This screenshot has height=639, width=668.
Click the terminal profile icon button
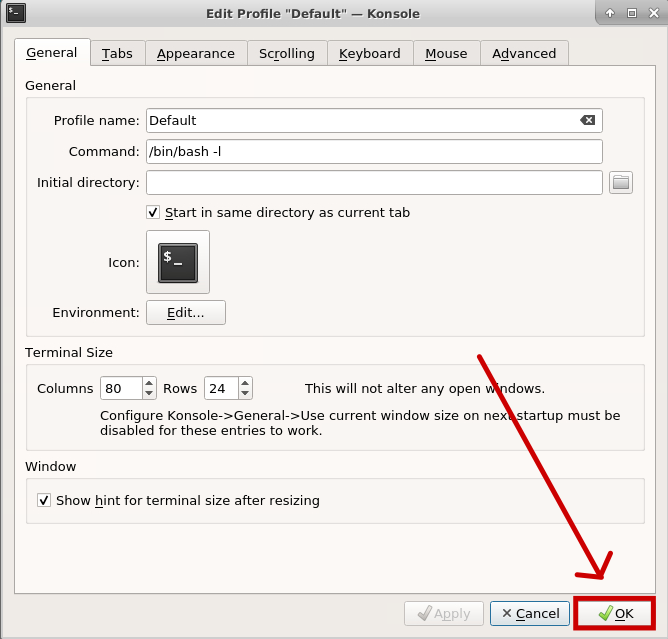pyautogui.click(x=178, y=262)
